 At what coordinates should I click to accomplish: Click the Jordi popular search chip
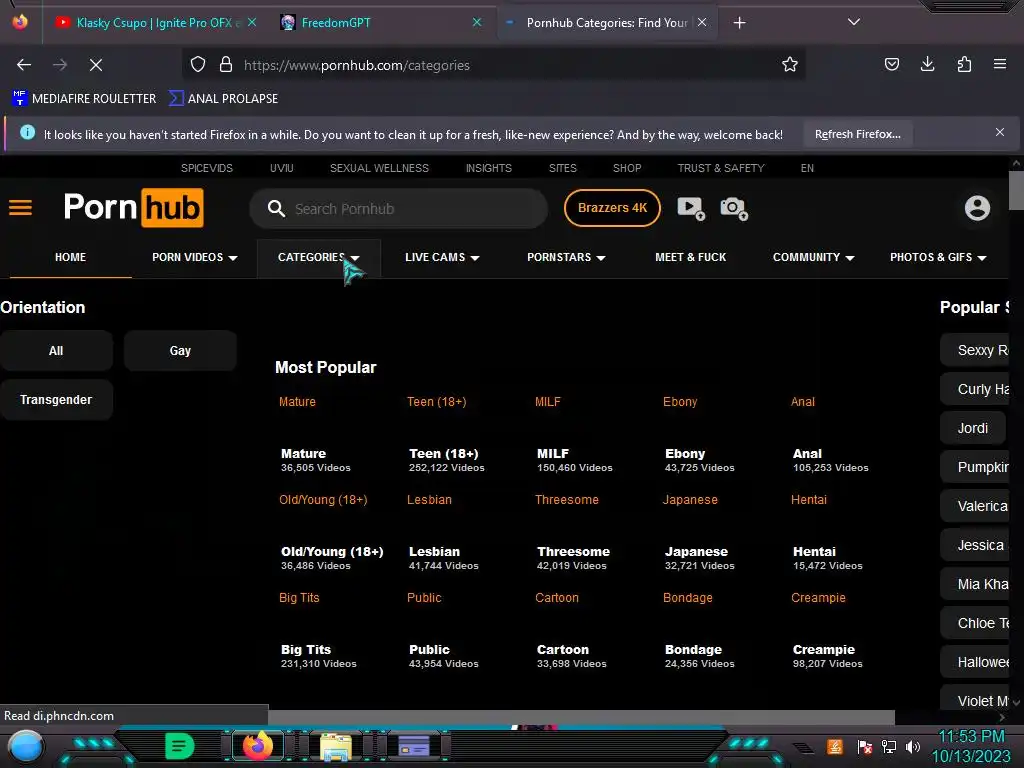click(973, 428)
